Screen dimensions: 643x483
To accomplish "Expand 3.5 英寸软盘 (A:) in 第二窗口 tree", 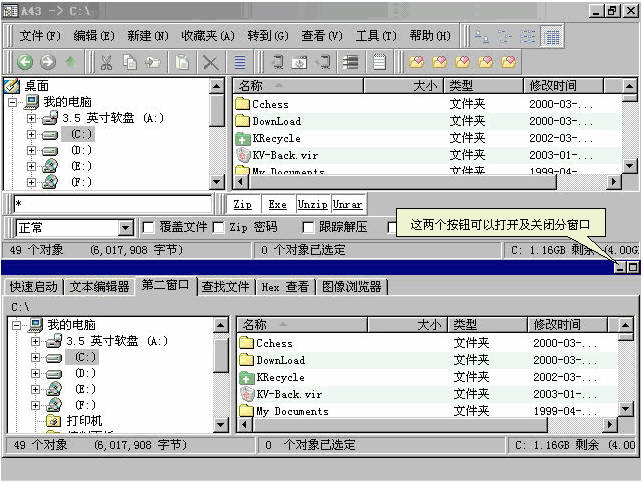I will [x=35, y=341].
